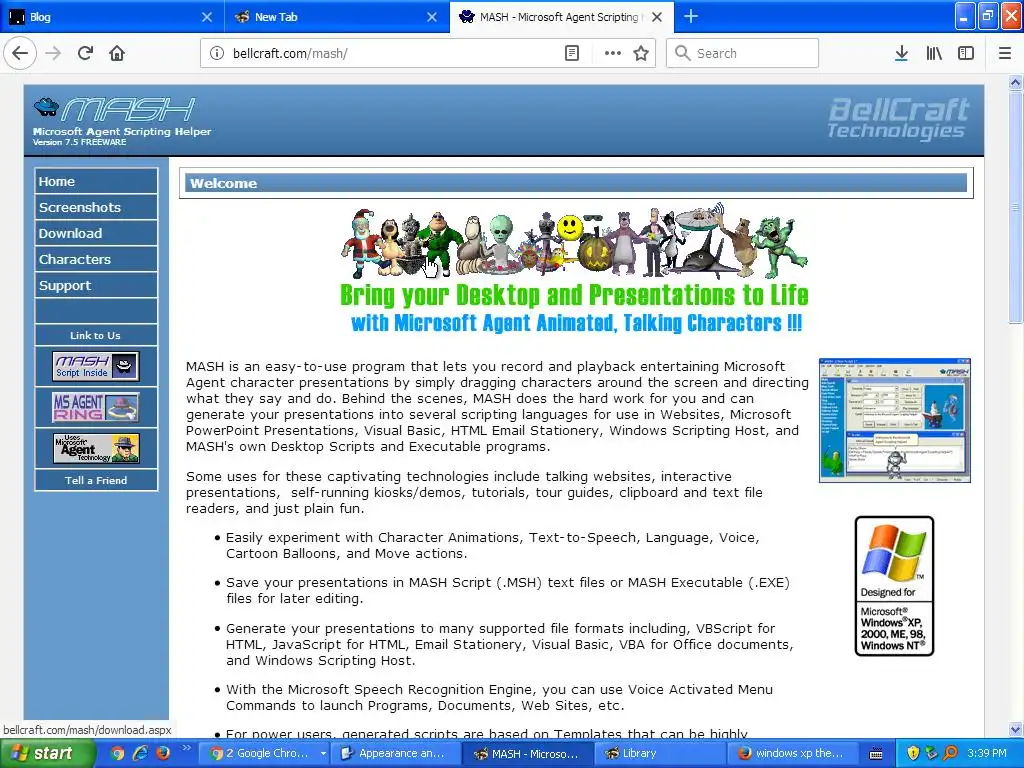
Task: Reload the current page
Action: coord(86,54)
